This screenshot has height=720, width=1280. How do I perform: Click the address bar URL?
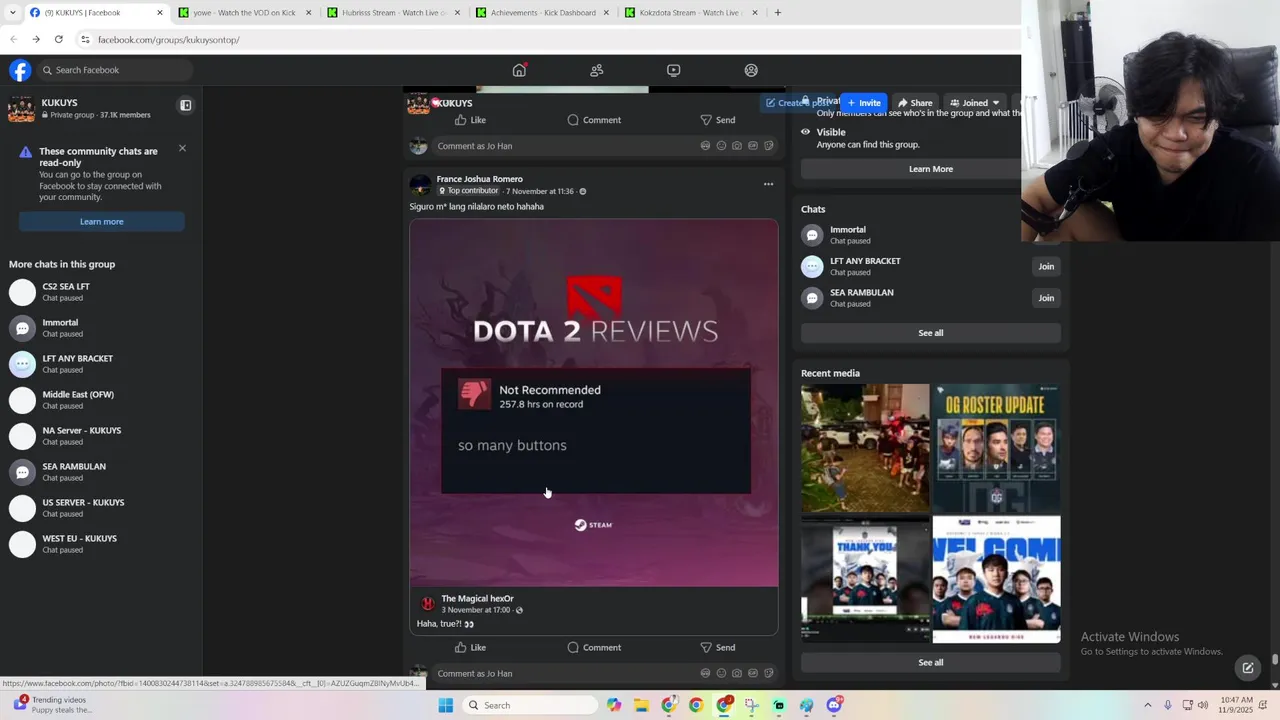click(168, 40)
